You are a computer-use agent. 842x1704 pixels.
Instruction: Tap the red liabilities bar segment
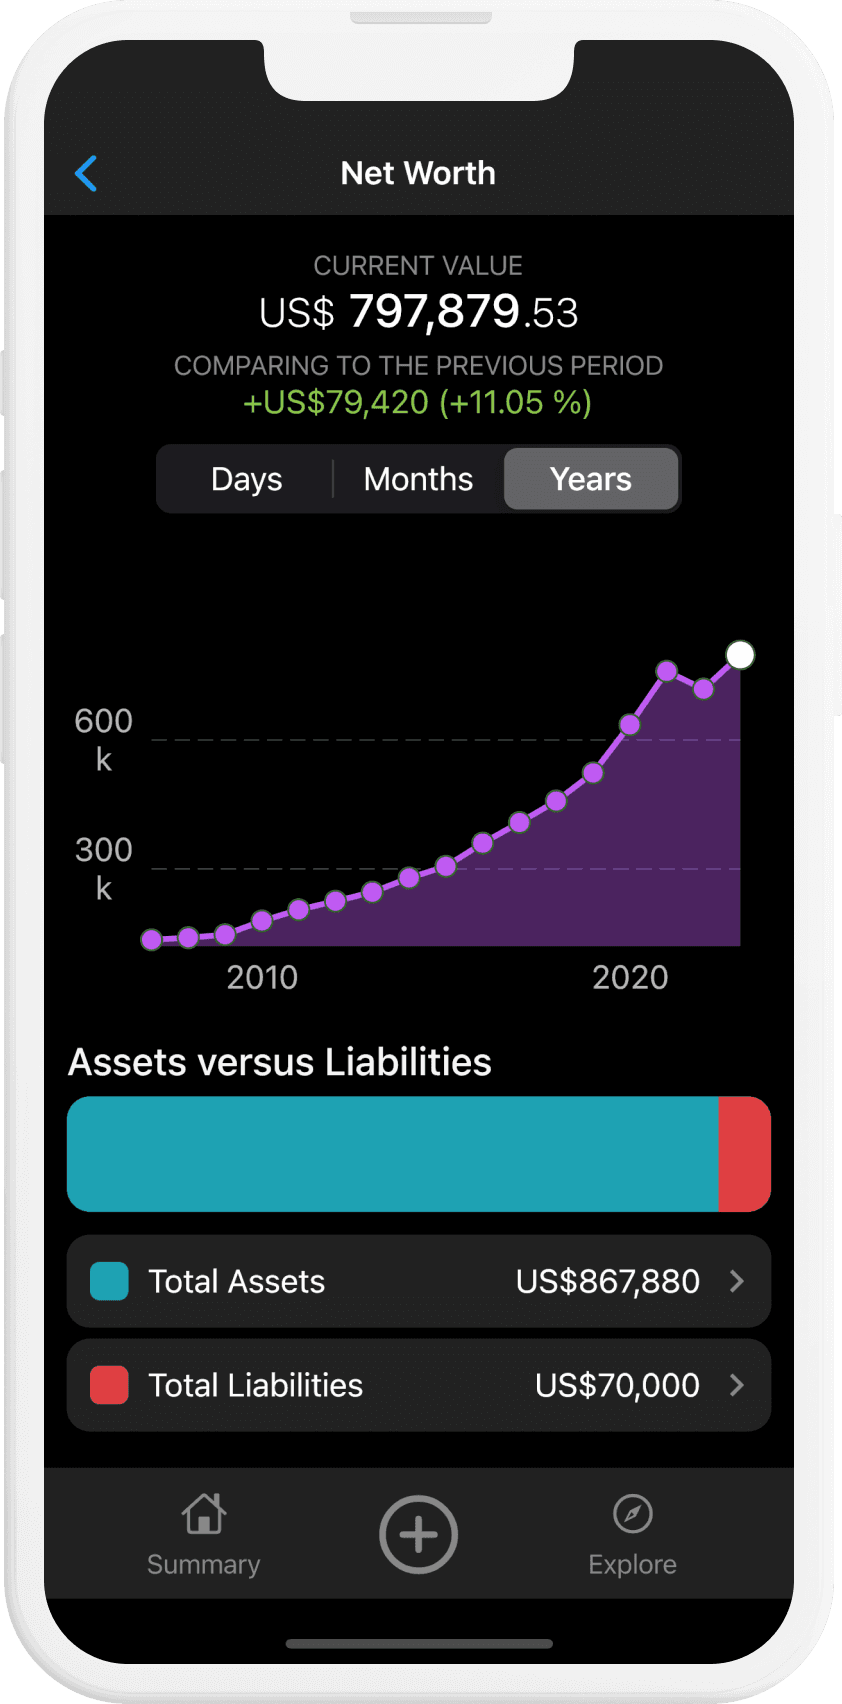[744, 1154]
